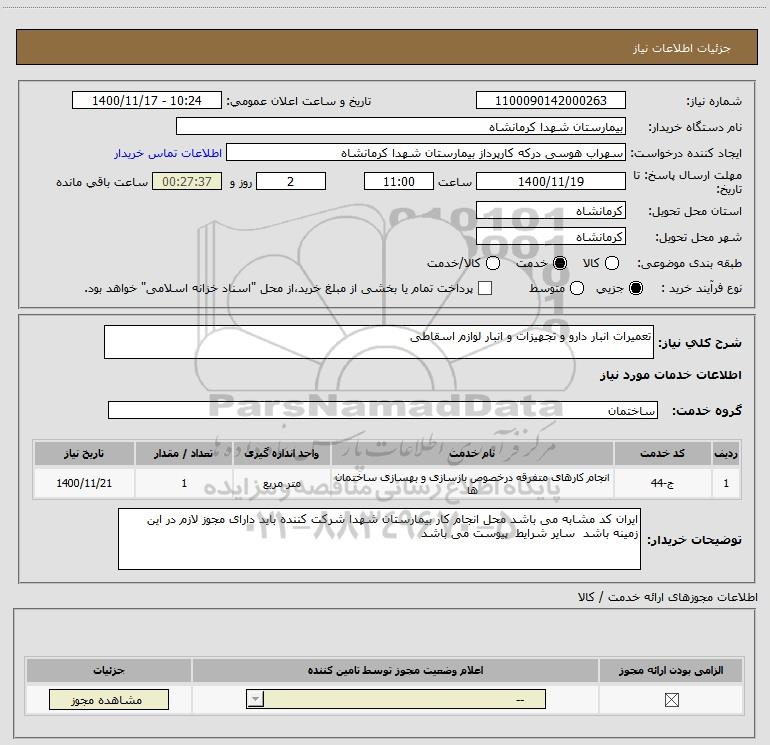
Task: Click the remaining days field showing 2
Action: point(291,181)
